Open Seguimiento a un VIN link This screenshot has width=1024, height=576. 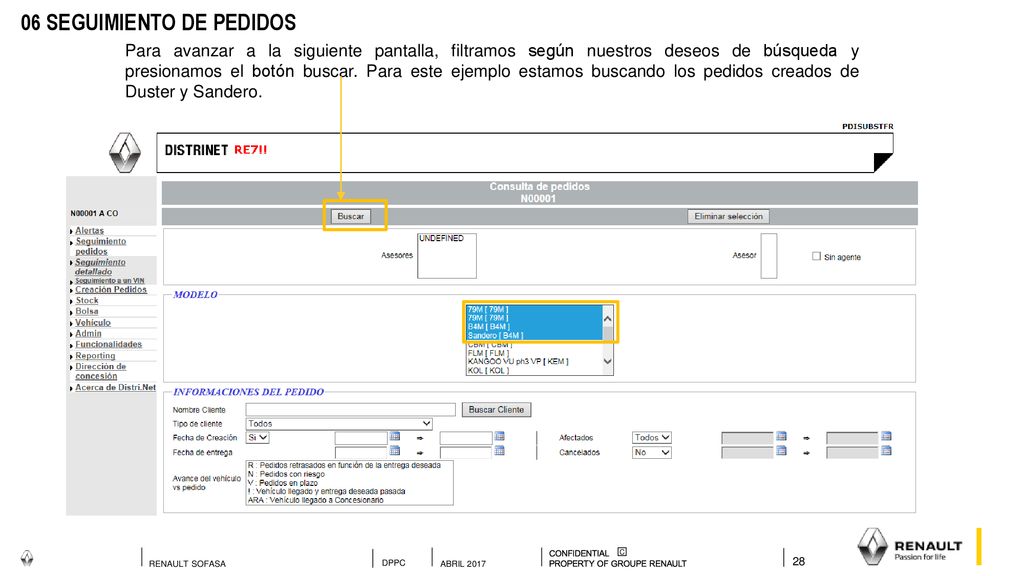[x=110, y=281]
